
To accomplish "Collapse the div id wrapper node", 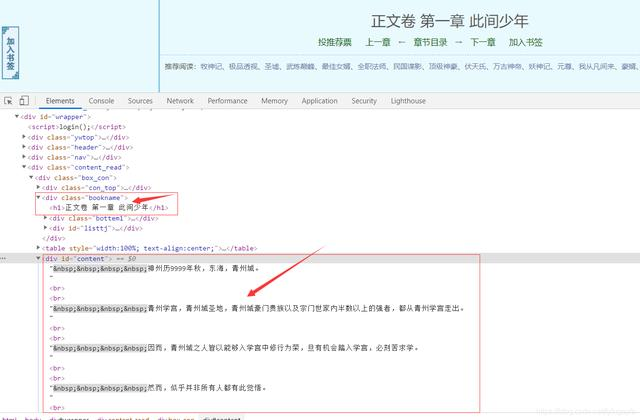I will point(17,116).
